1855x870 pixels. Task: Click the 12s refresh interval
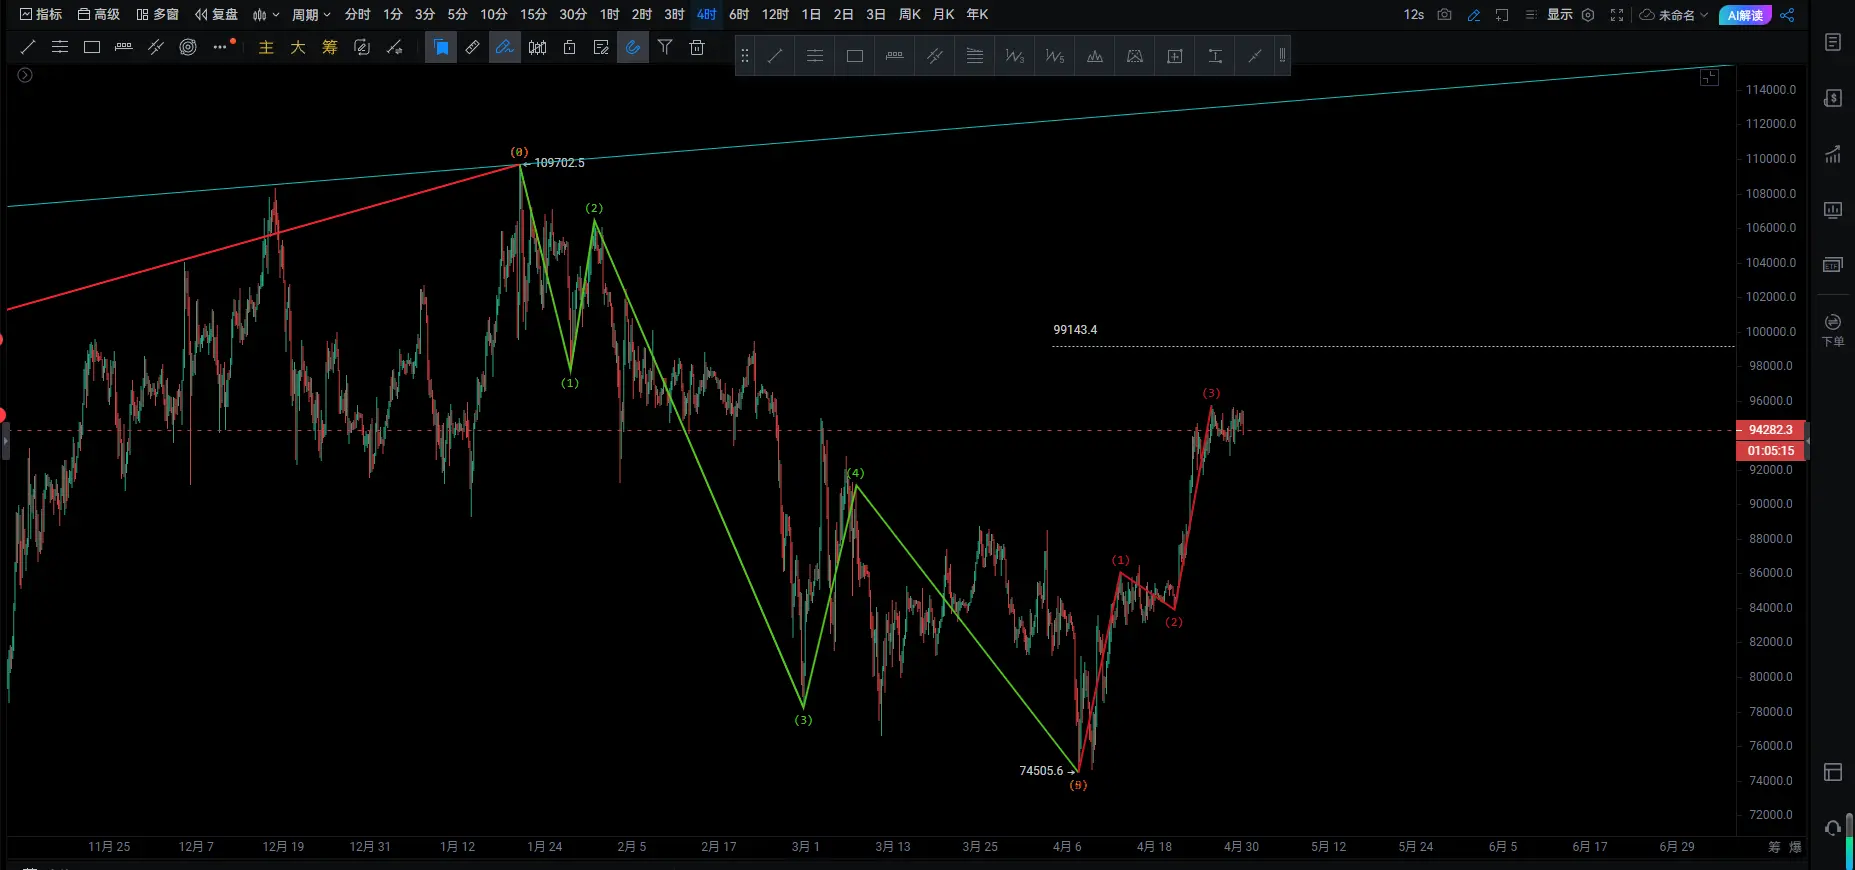(x=1413, y=14)
